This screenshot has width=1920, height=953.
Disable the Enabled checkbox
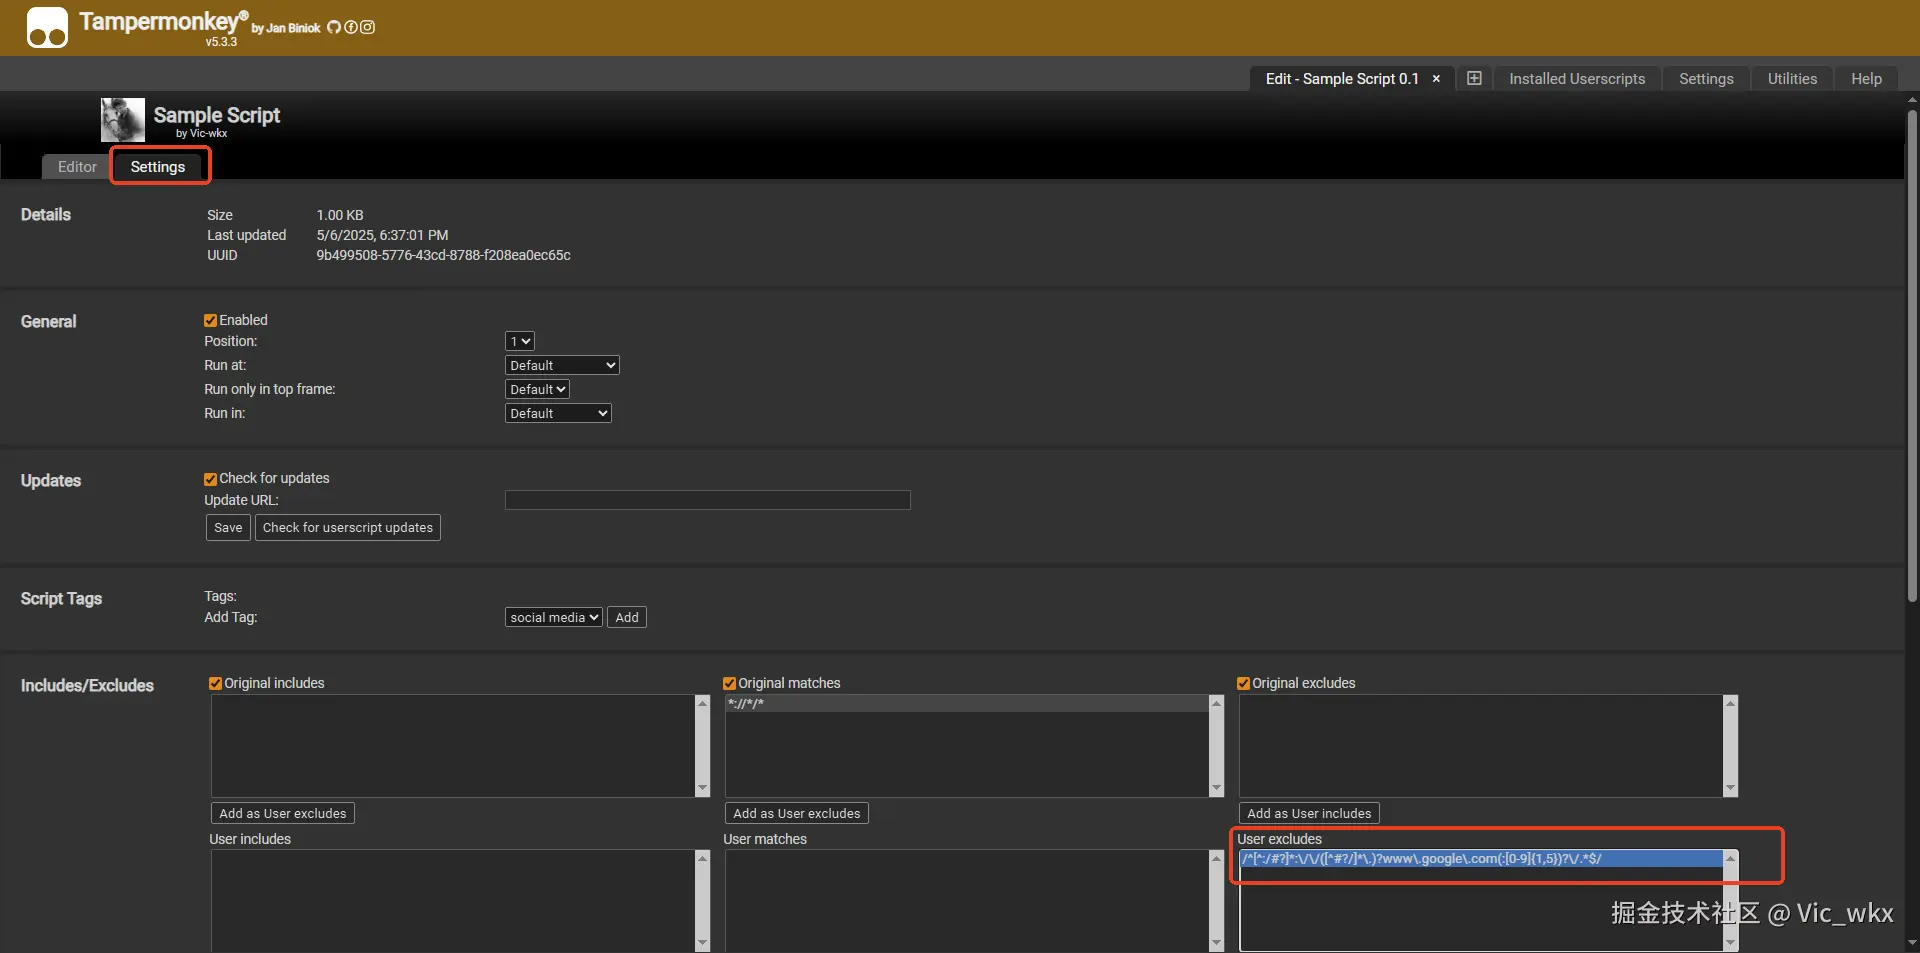tap(210, 320)
